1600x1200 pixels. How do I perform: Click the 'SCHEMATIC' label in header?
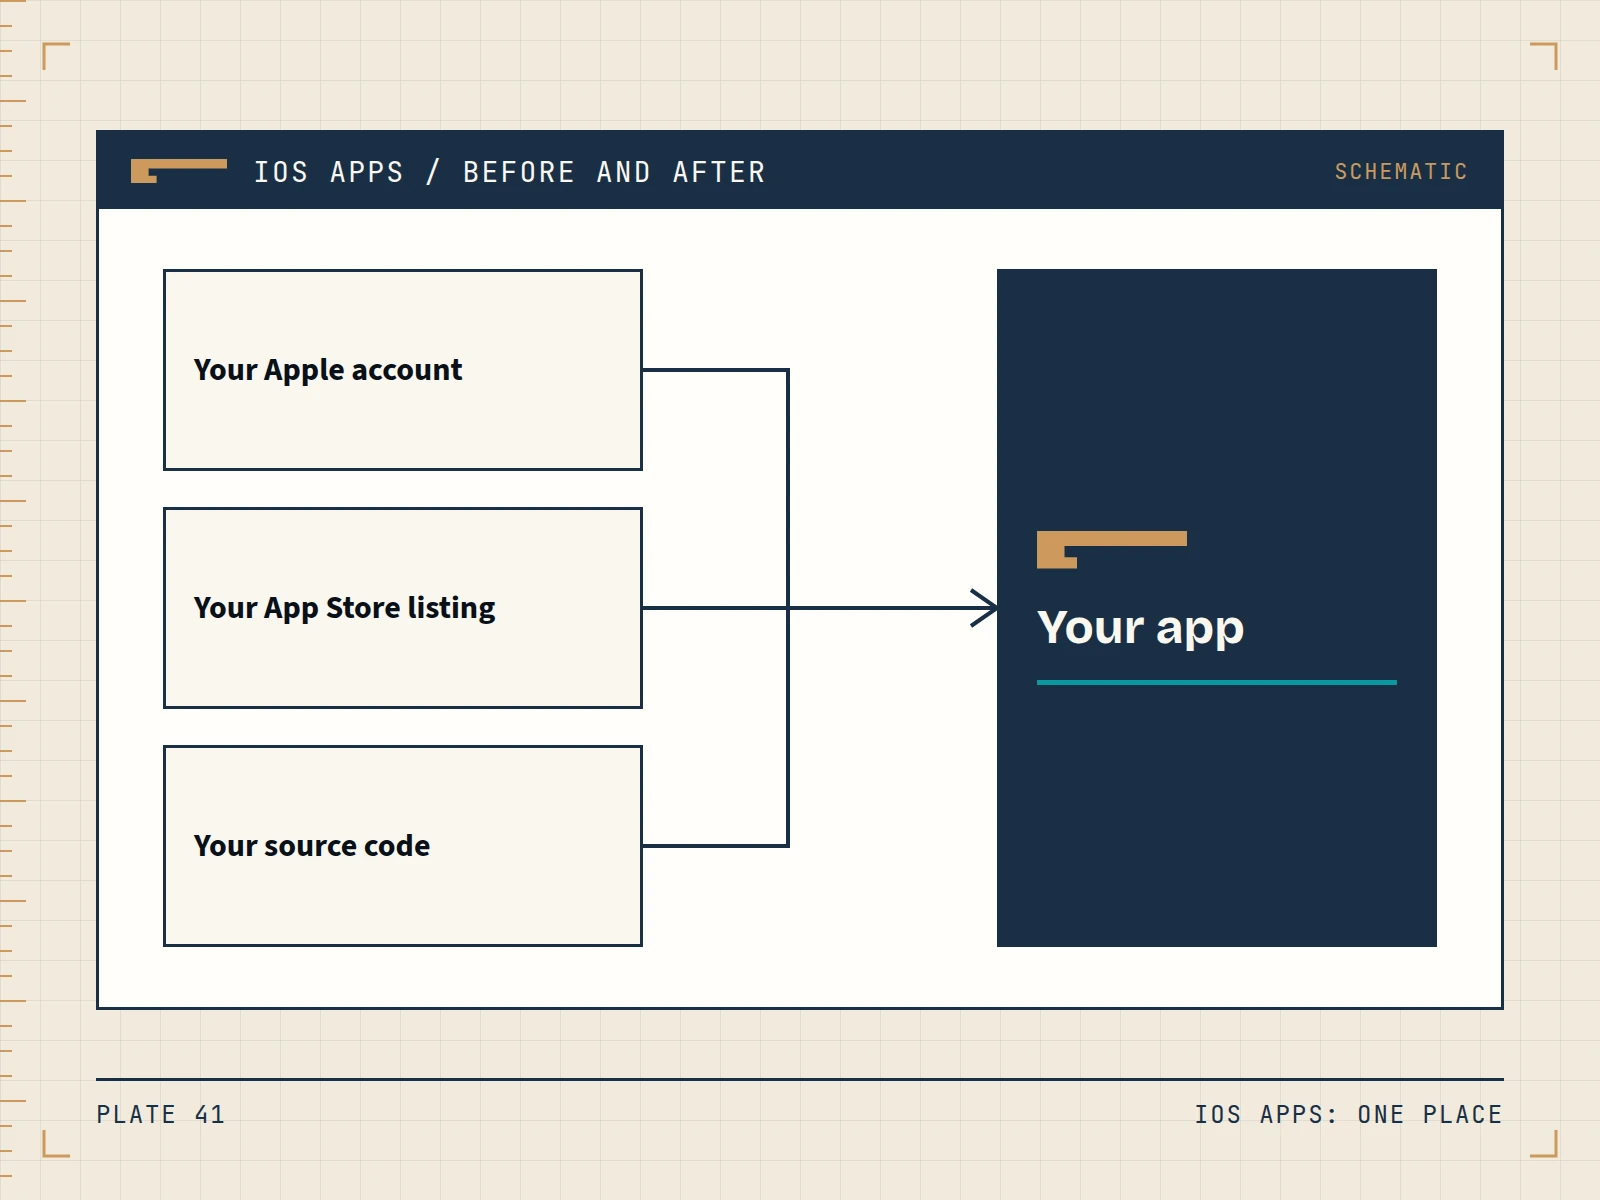point(1401,171)
